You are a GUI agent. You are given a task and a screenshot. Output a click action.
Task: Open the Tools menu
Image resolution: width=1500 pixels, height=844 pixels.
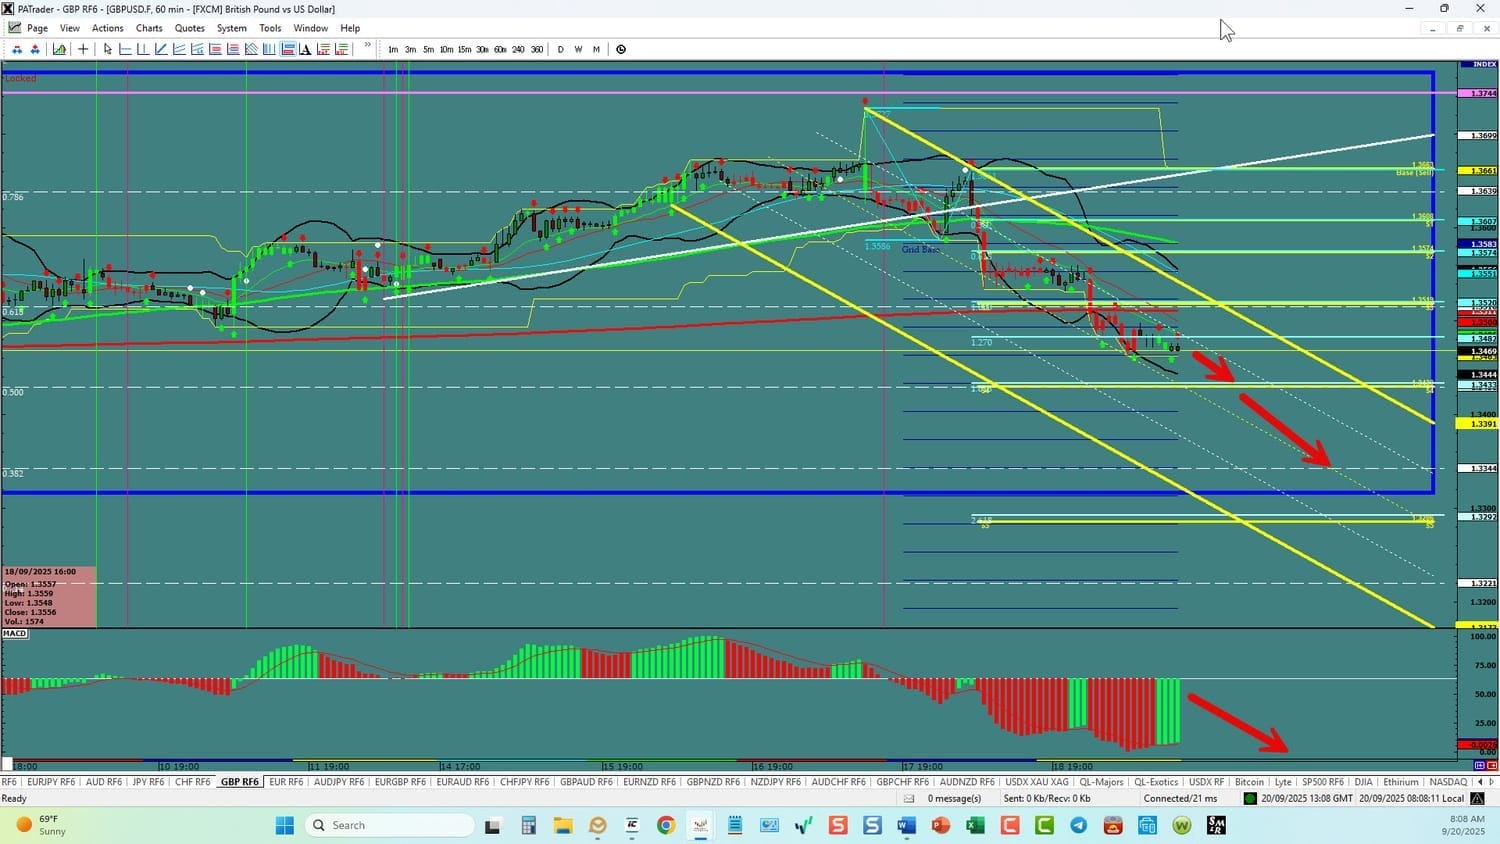point(270,28)
